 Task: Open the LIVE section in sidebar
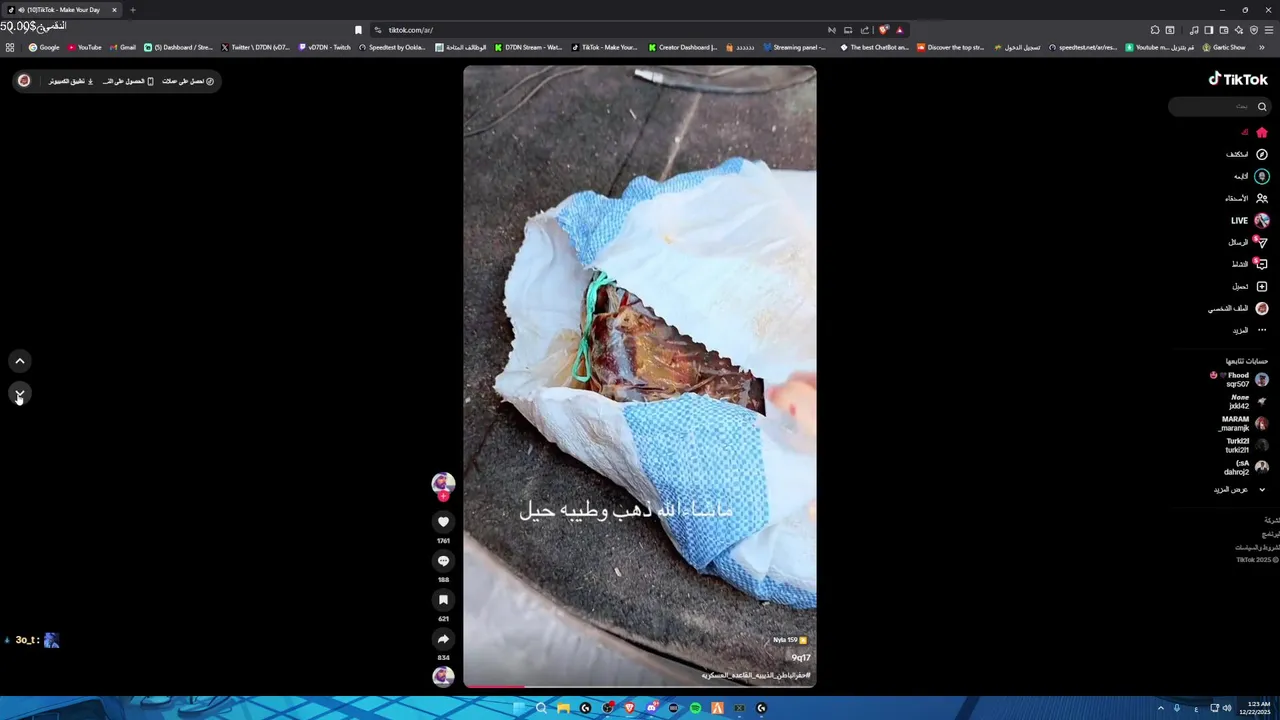pyautogui.click(x=1250, y=220)
